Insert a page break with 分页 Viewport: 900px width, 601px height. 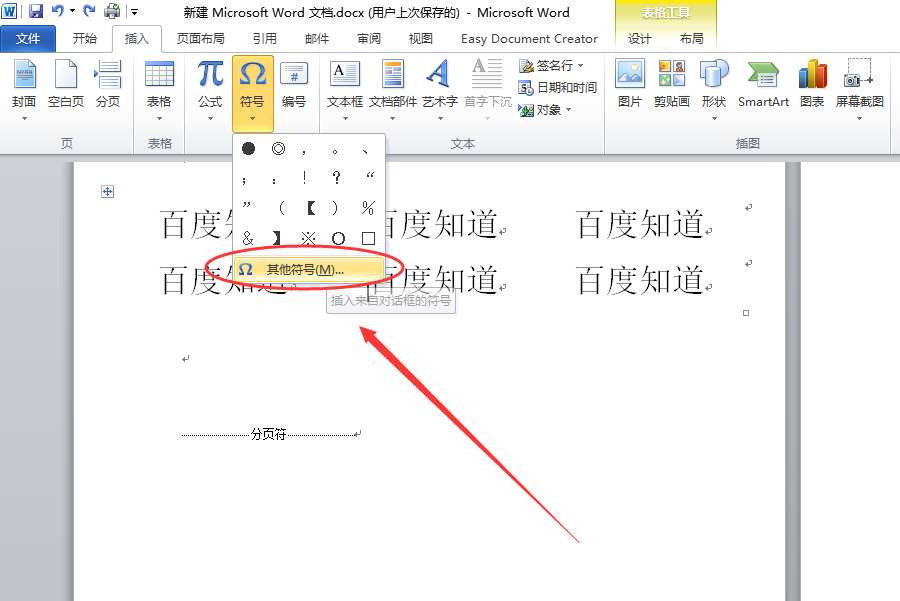coord(108,84)
